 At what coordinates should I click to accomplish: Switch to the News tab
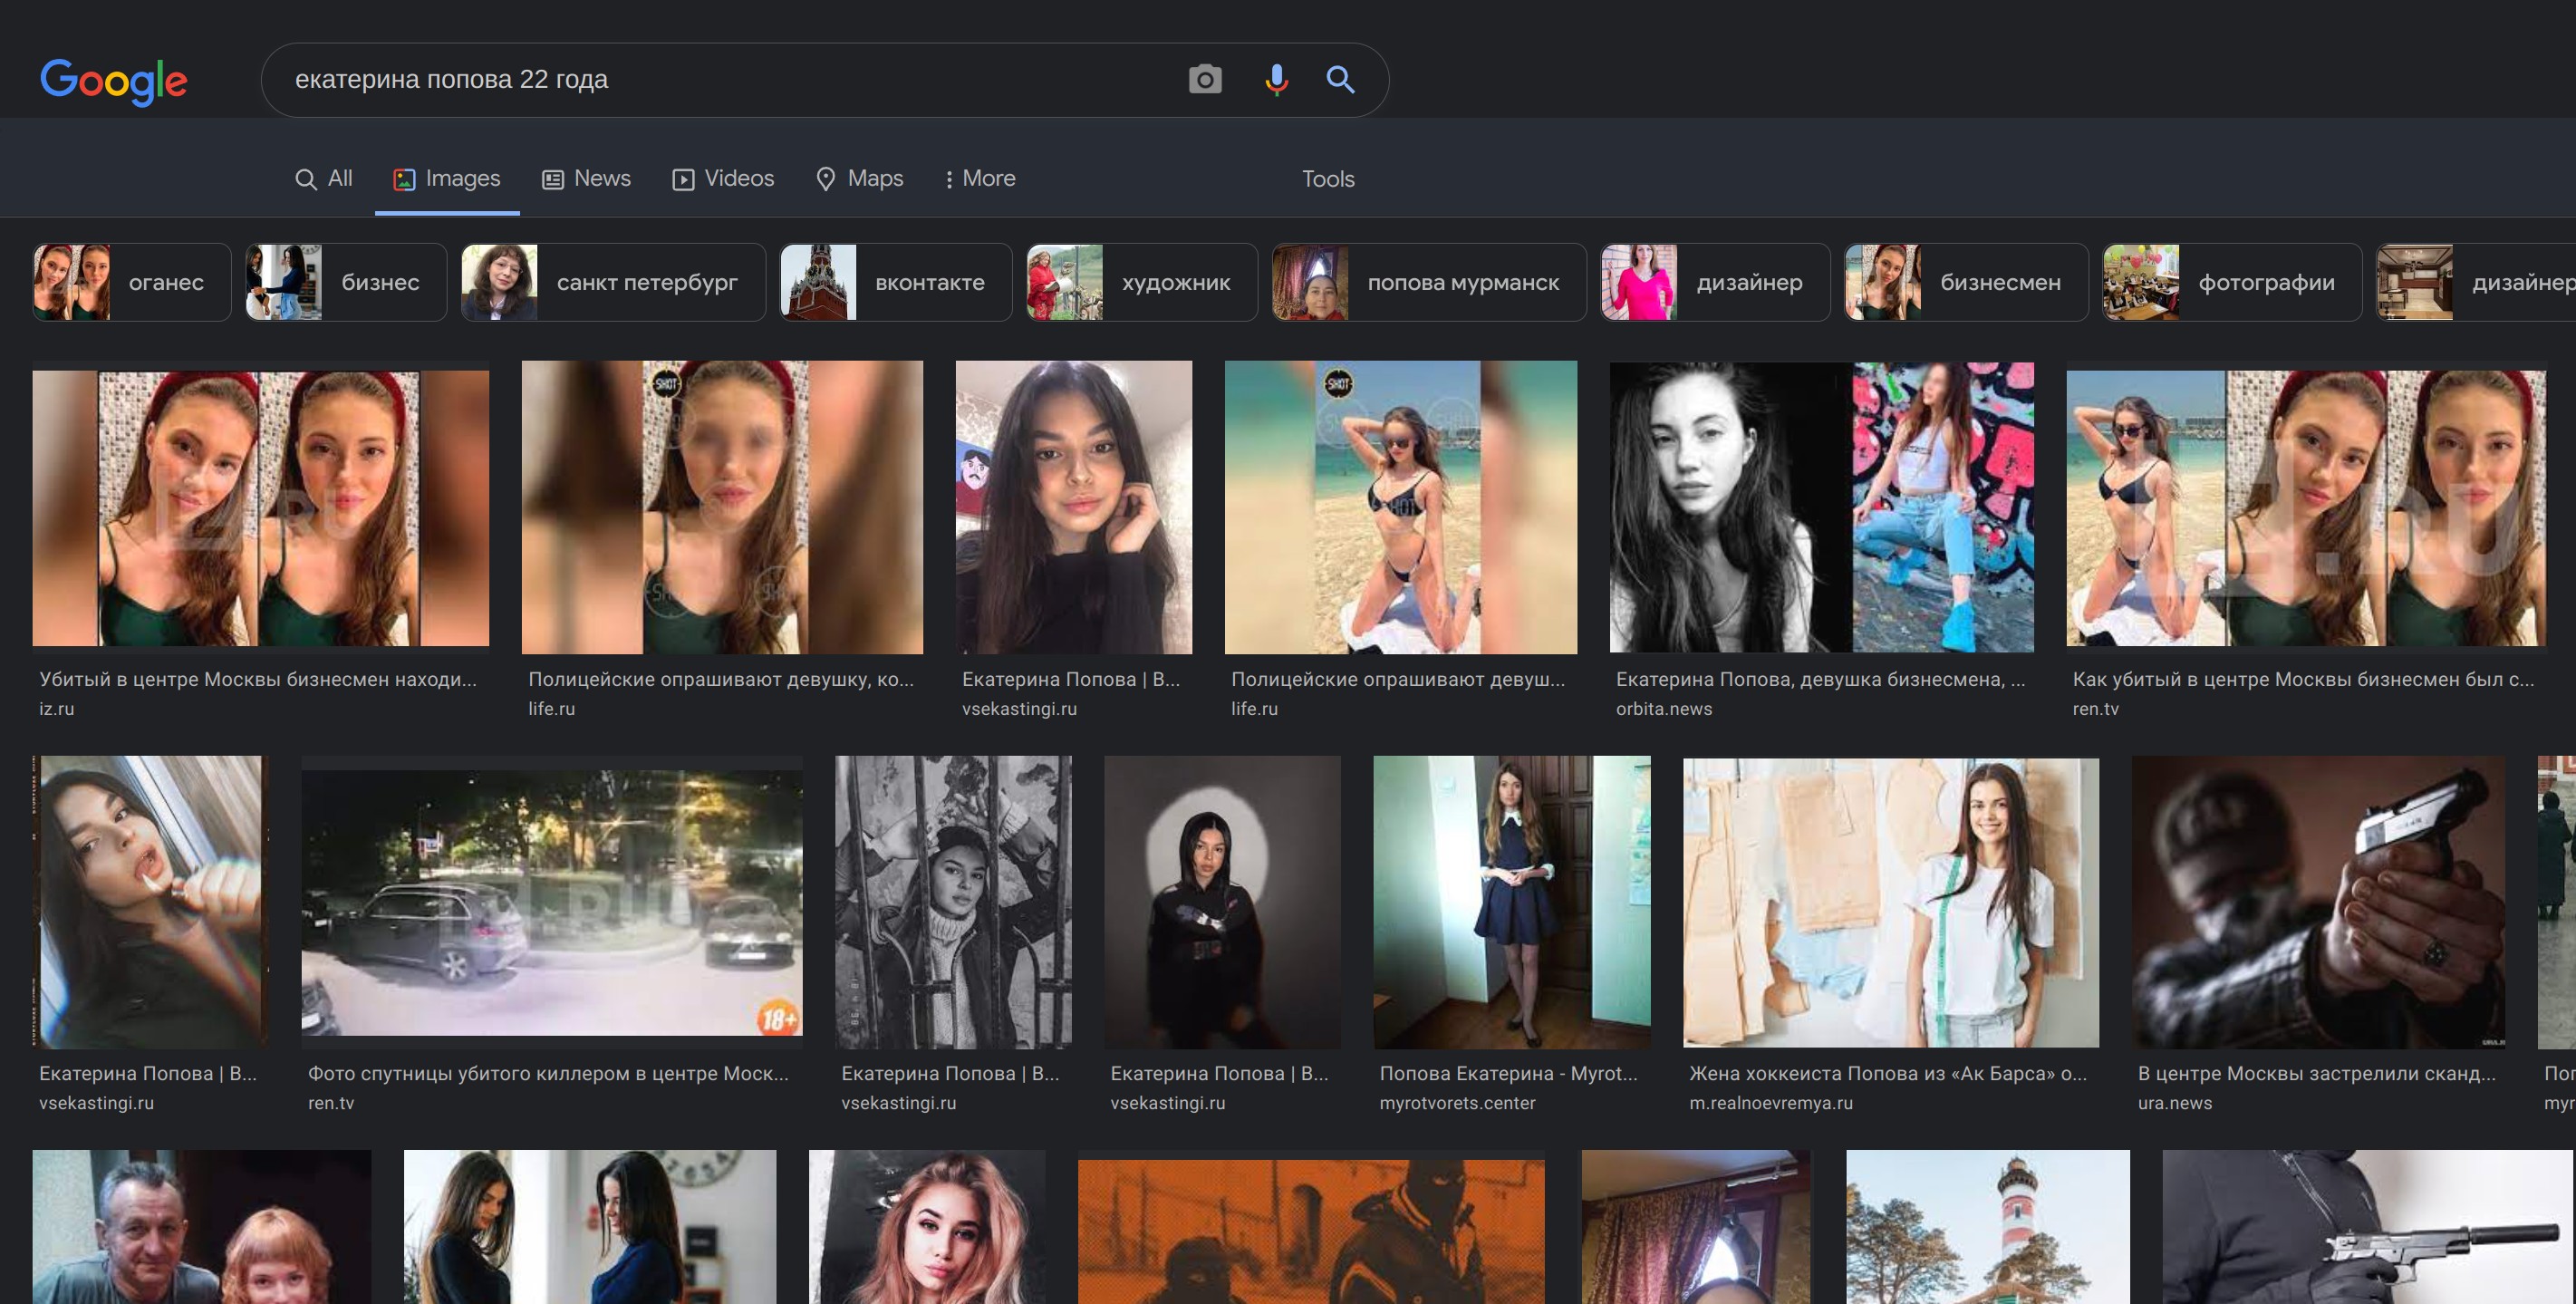(586, 179)
